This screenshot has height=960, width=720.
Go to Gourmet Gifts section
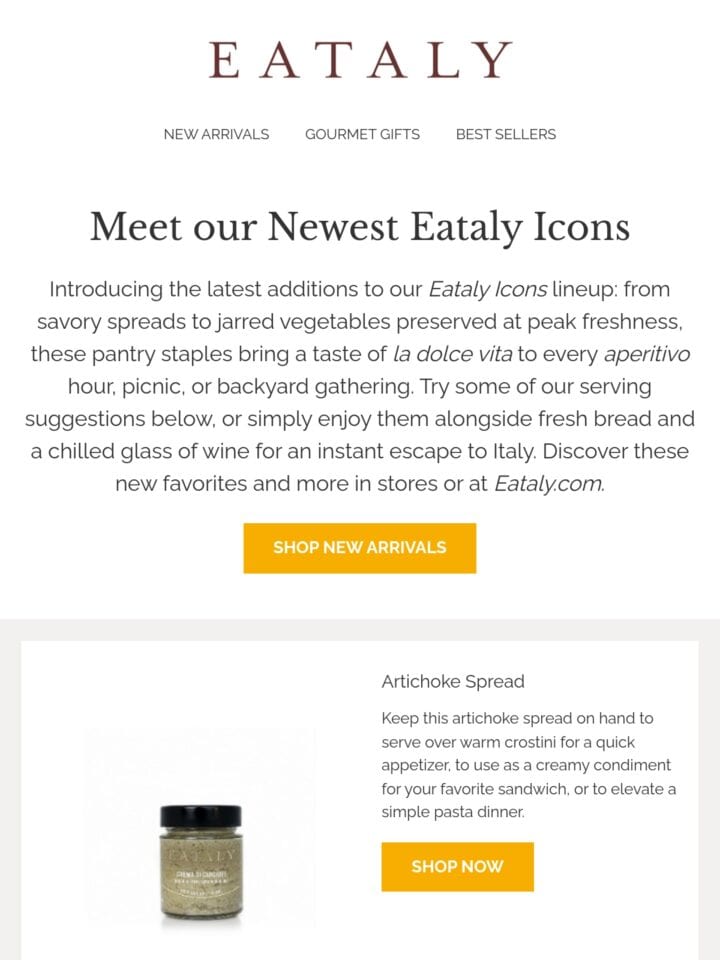[x=362, y=134]
